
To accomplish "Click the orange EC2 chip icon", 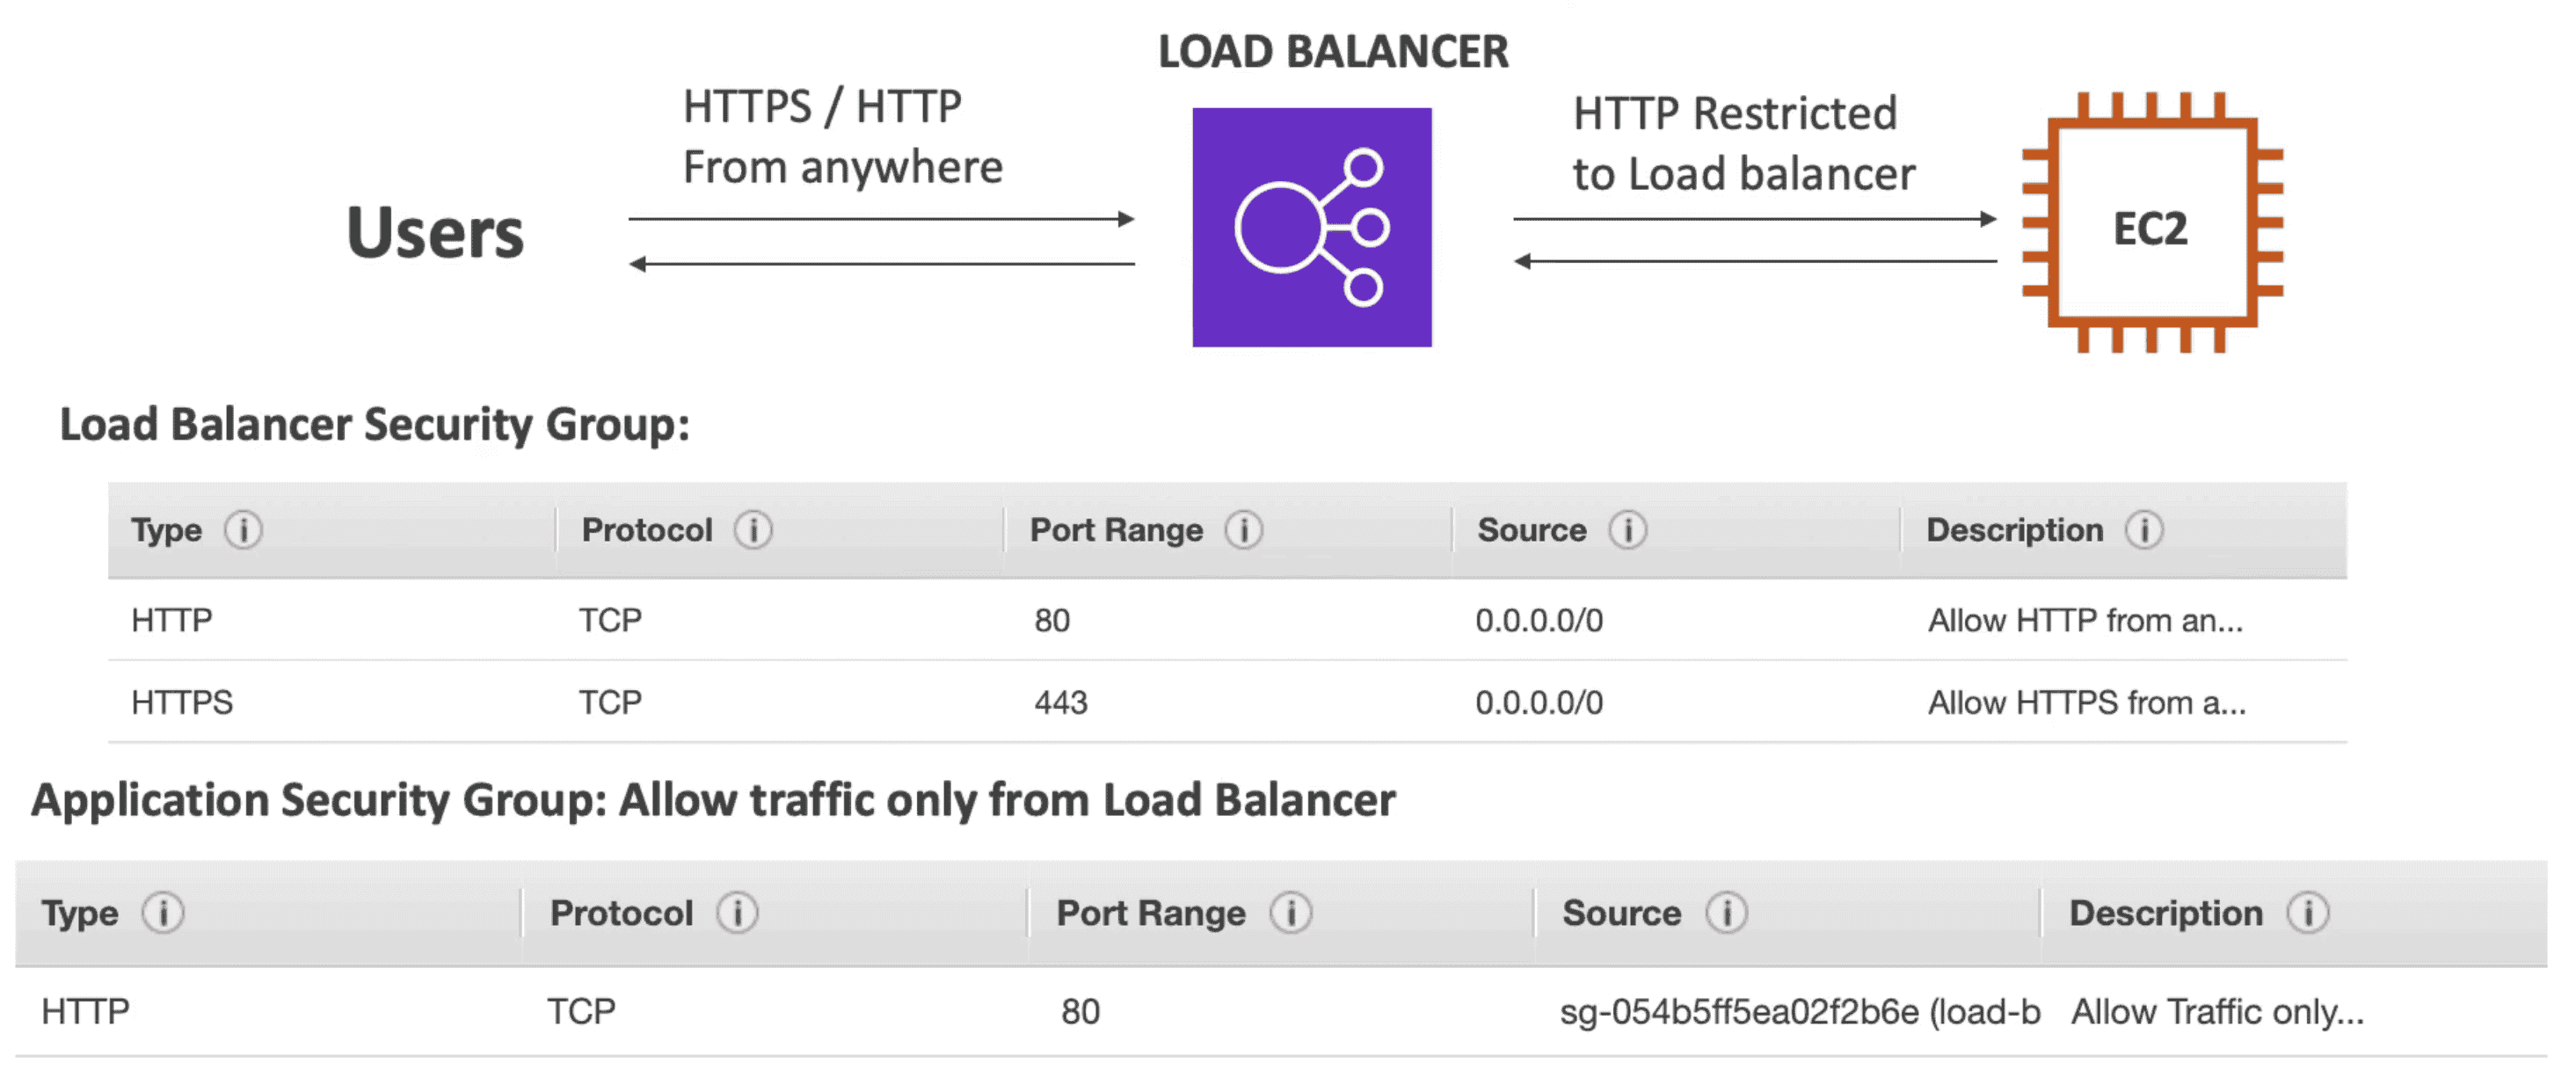I will click(x=2150, y=225).
